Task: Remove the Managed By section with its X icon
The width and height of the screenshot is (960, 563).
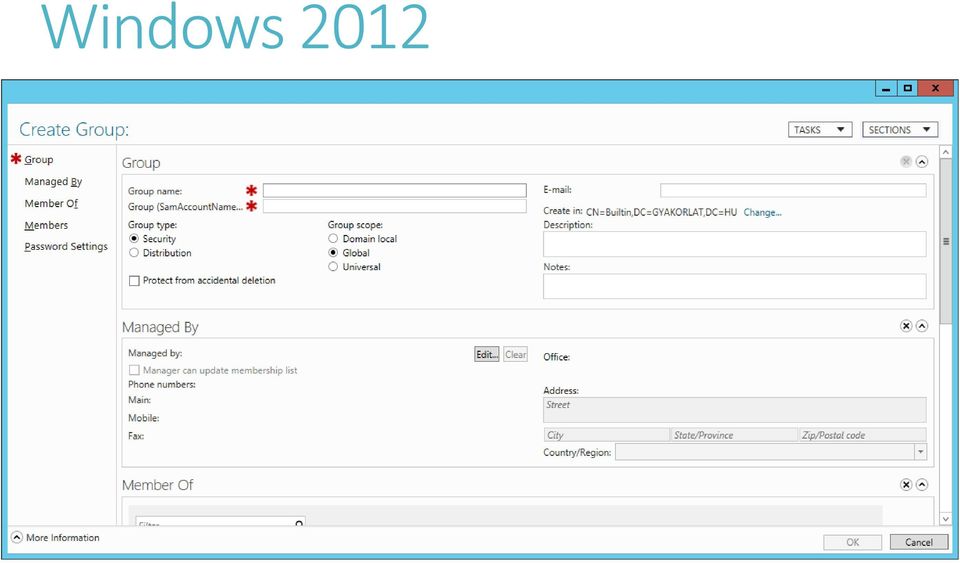Action: click(x=906, y=326)
